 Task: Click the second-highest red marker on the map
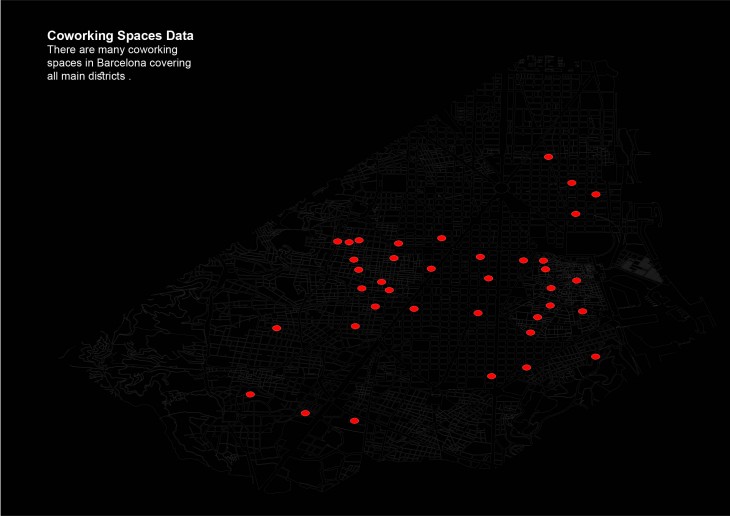coord(571,183)
